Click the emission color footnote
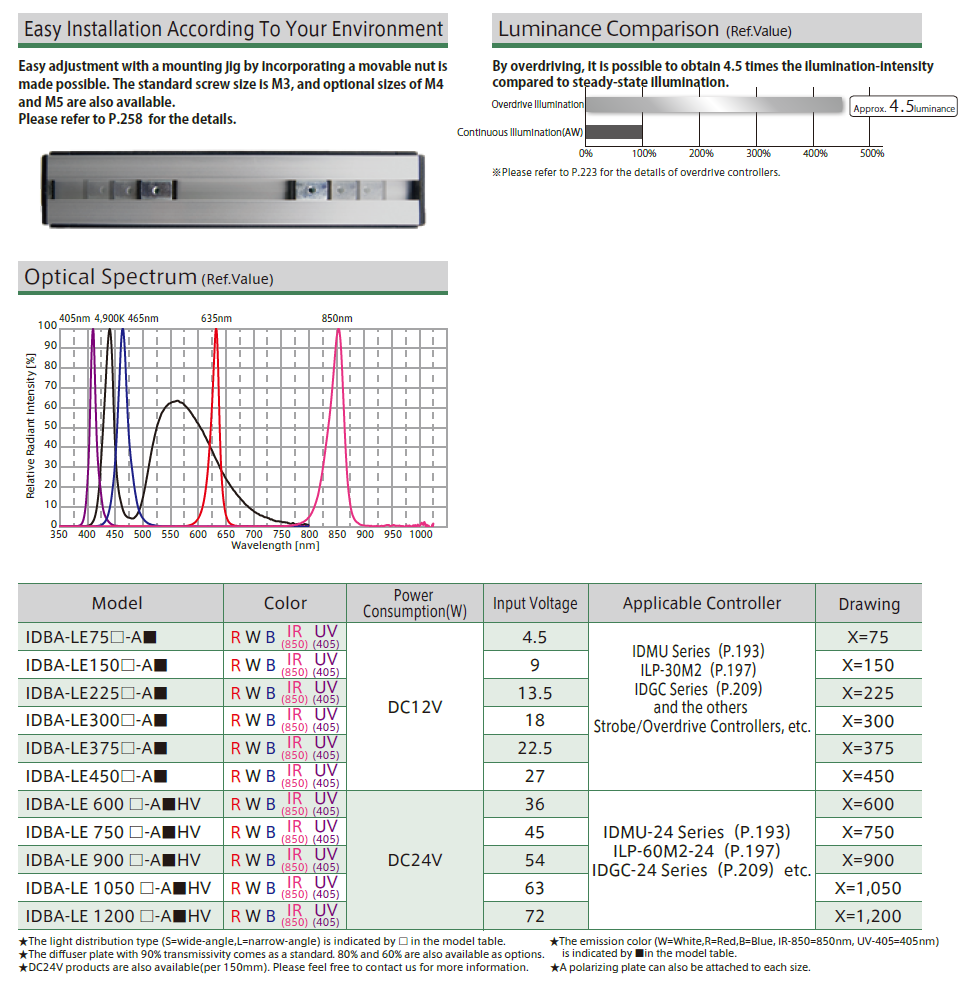The height and width of the screenshot is (984, 966). pyautogui.click(x=744, y=947)
